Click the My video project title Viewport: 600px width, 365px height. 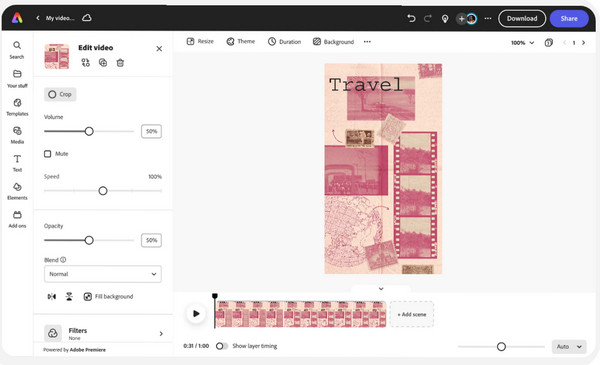(x=60, y=18)
